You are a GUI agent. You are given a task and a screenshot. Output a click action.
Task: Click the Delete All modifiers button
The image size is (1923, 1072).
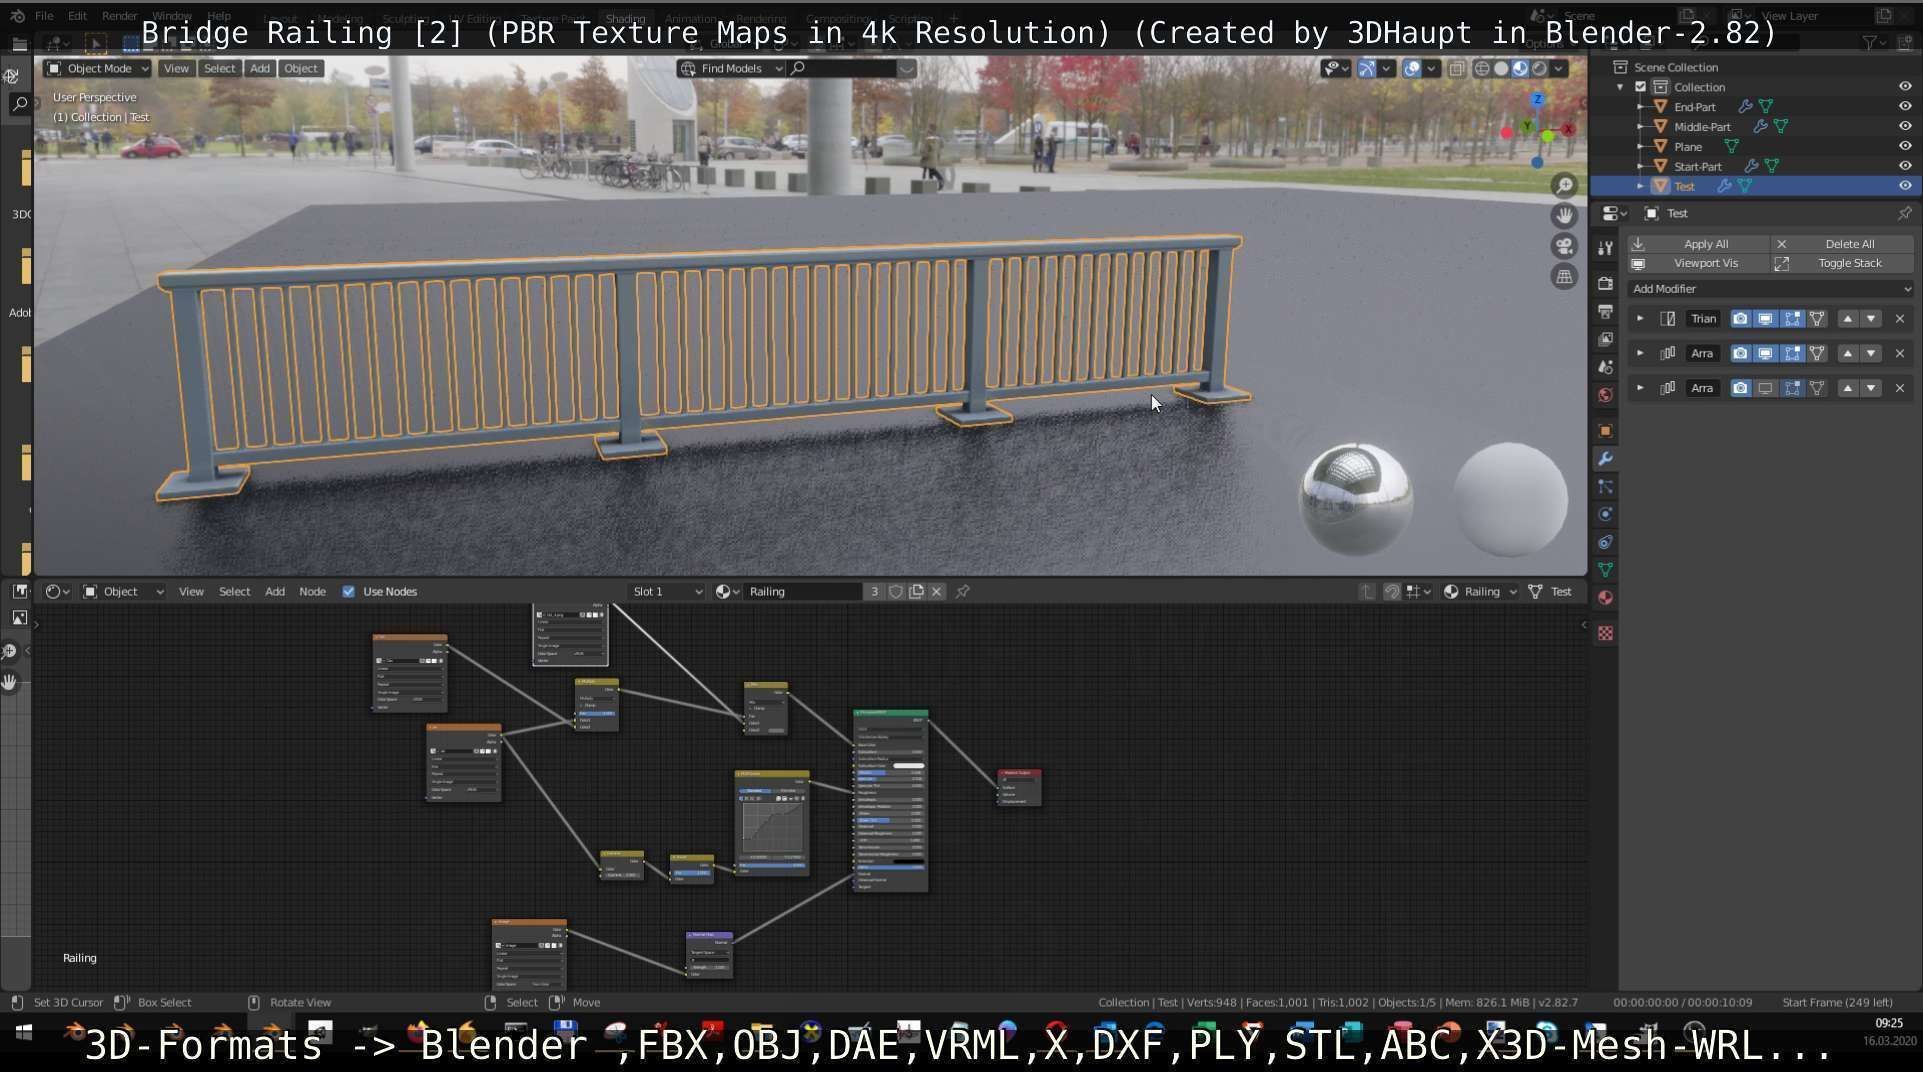click(x=1843, y=244)
